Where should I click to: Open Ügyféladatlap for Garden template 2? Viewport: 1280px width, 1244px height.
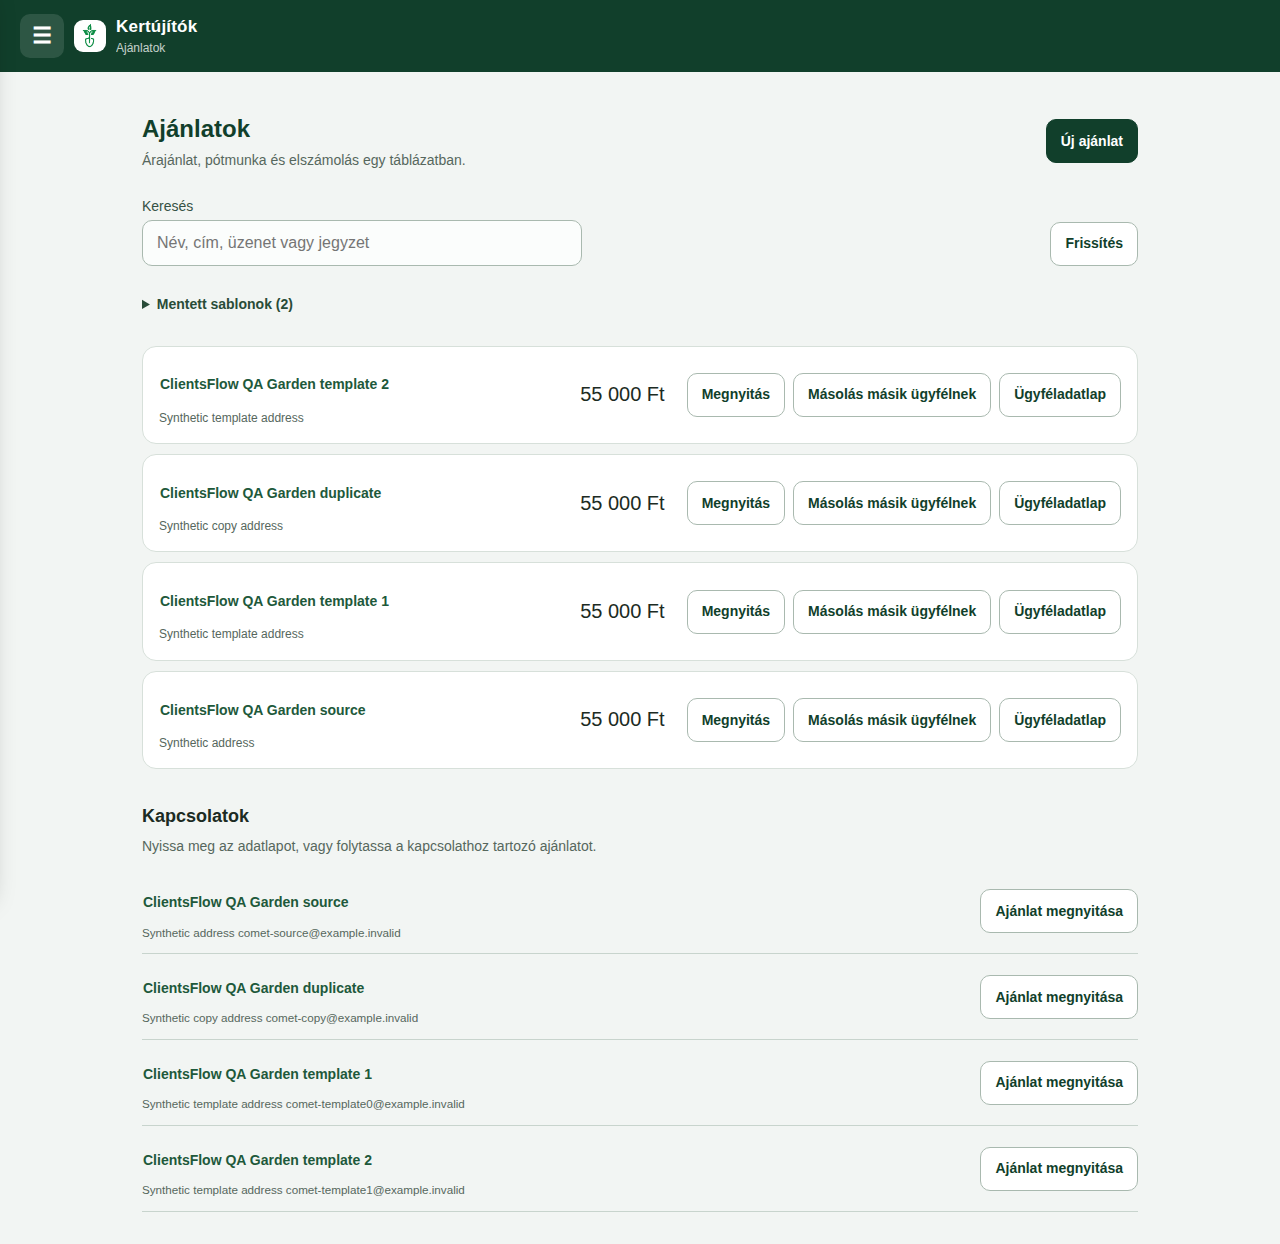pos(1060,395)
